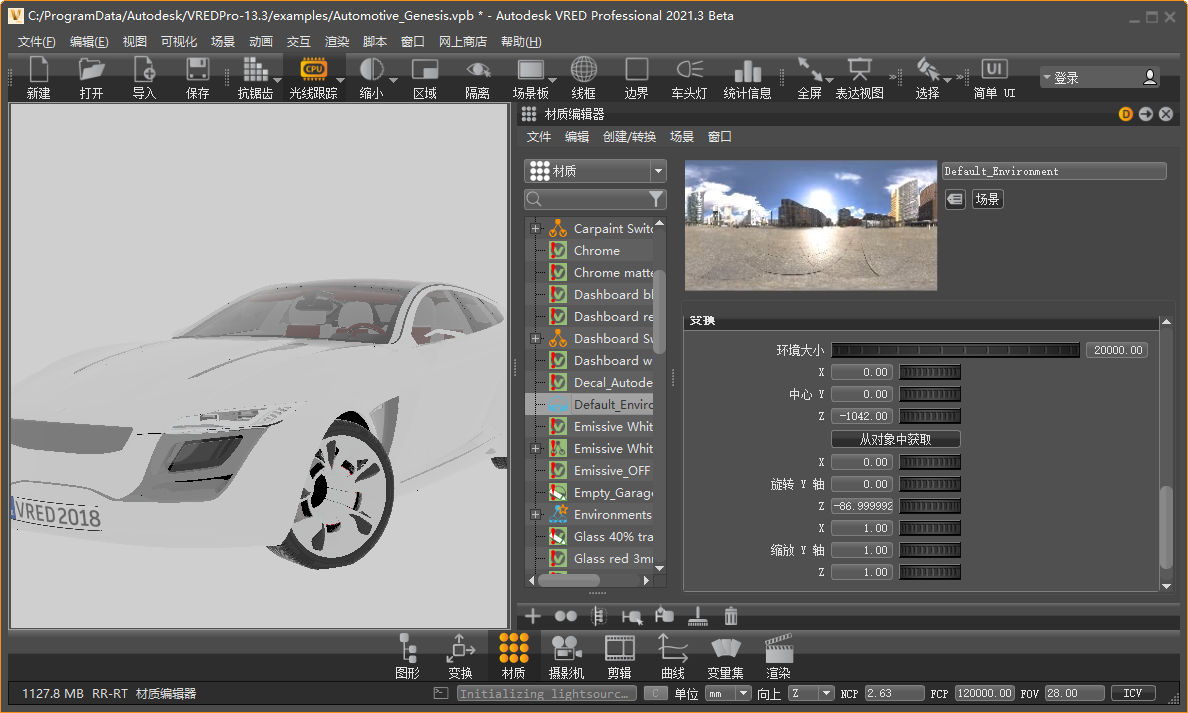The image size is (1188, 713).
Task: Click the Isolate (隔离) eye icon
Action: click(x=478, y=70)
